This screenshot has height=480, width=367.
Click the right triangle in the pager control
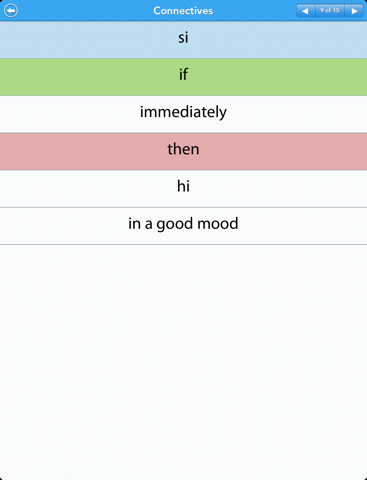click(x=354, y=11)
